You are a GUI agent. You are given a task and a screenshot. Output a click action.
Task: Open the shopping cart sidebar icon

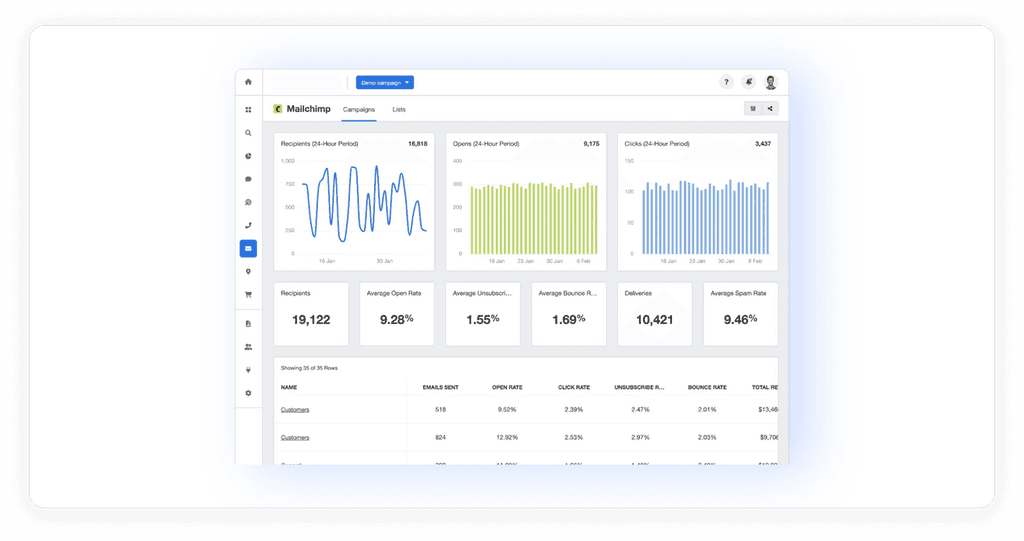(248, 295)
